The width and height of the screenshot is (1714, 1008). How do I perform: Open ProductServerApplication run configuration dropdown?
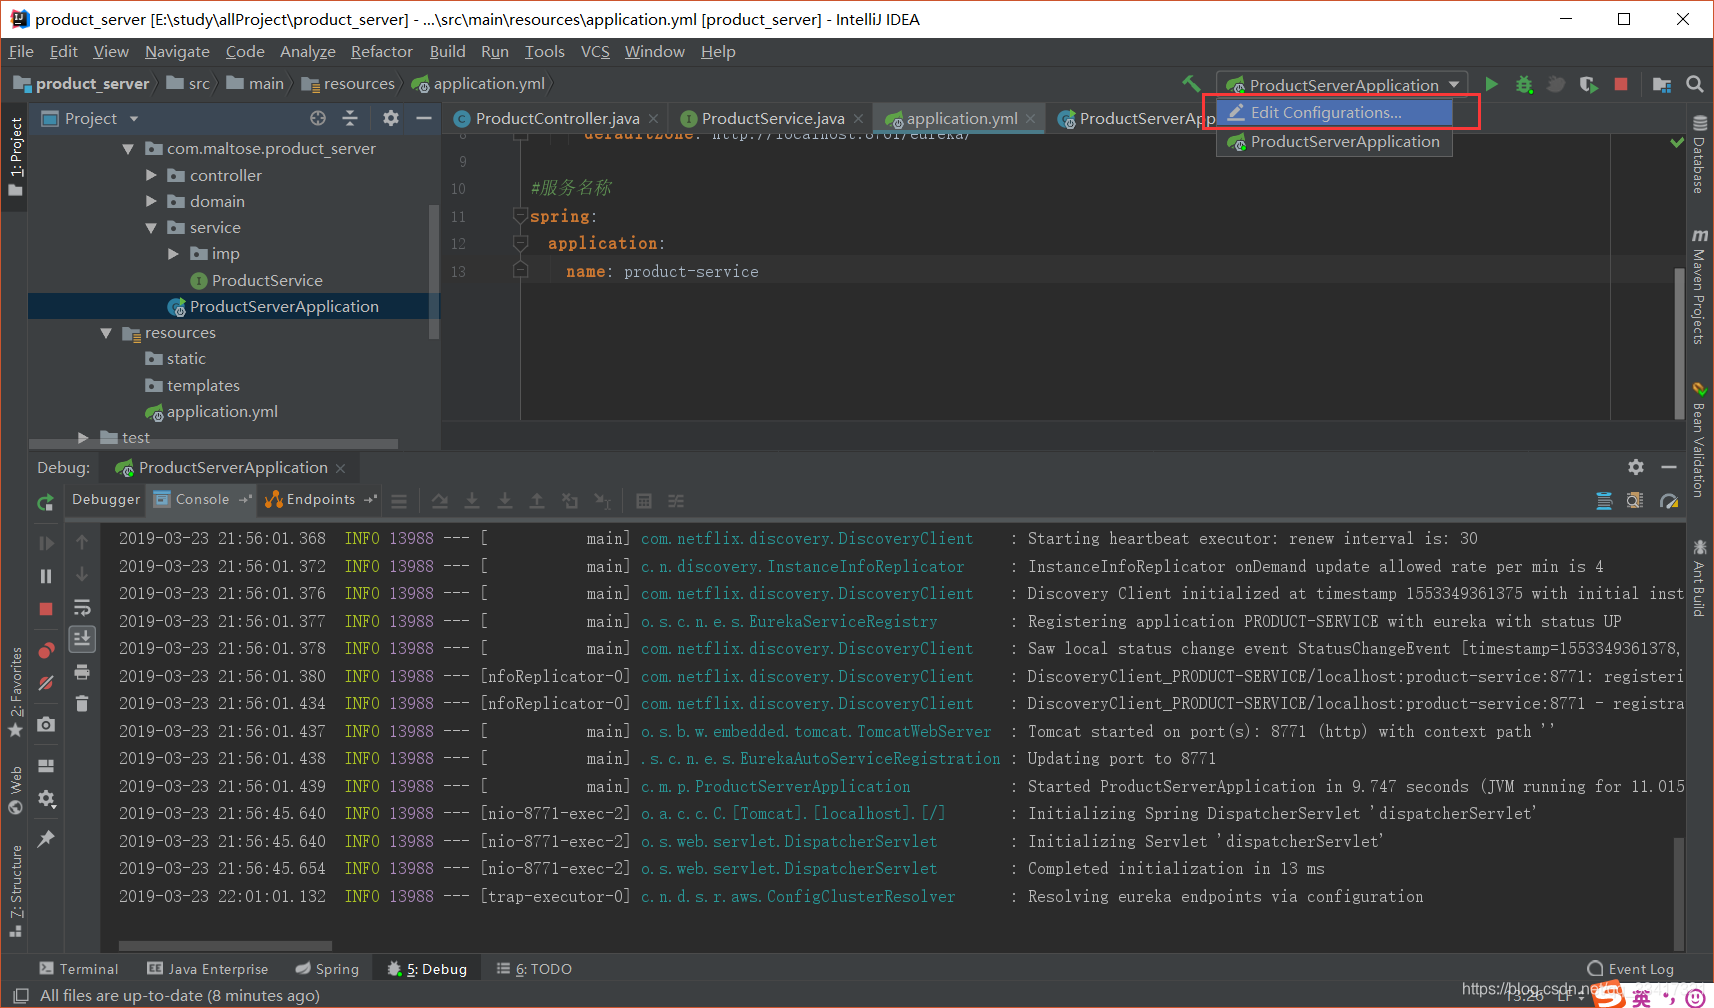tap(1343, 85)
